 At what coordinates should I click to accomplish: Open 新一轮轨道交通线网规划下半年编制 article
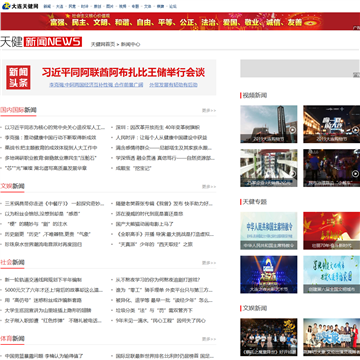43,280
